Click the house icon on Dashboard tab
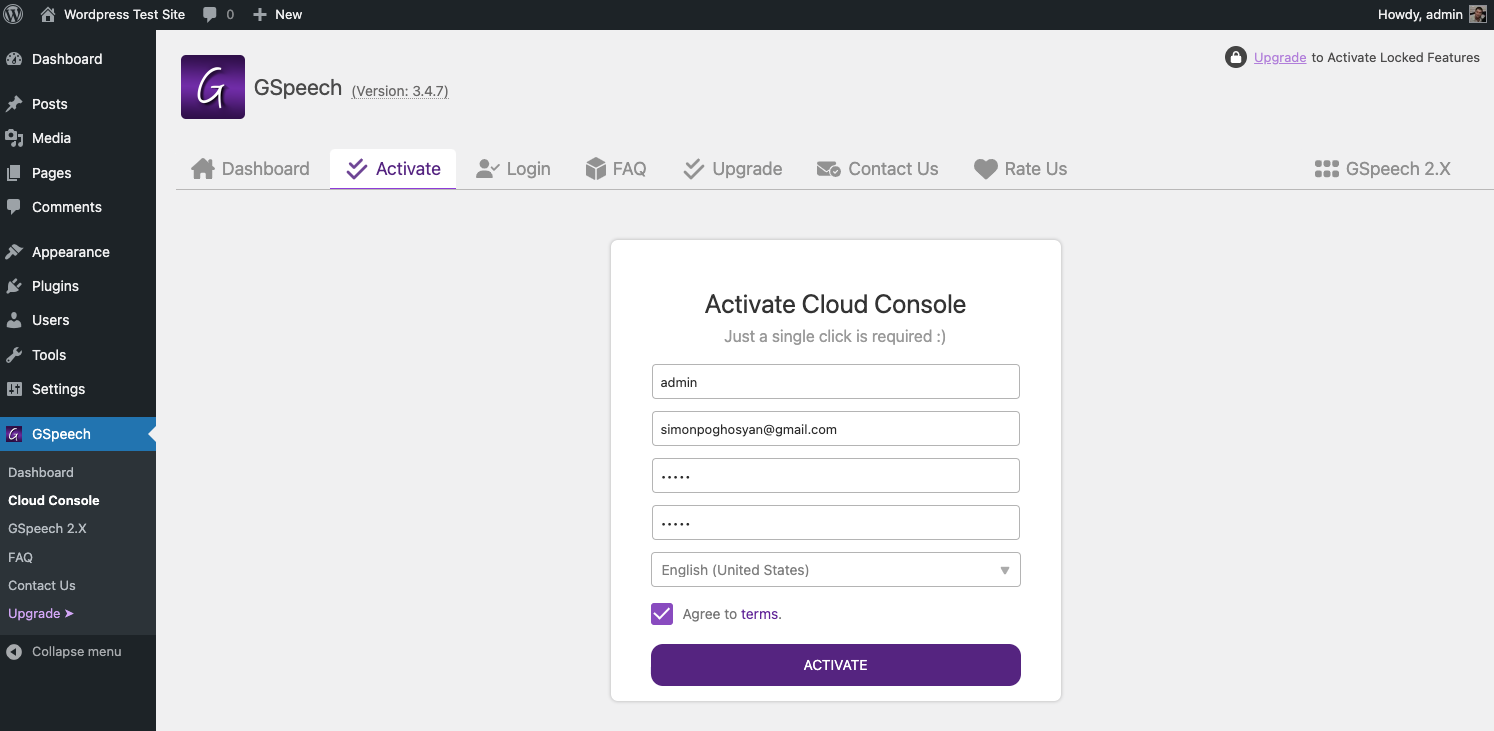This screenshot has height=731, width=1494. 203,169
